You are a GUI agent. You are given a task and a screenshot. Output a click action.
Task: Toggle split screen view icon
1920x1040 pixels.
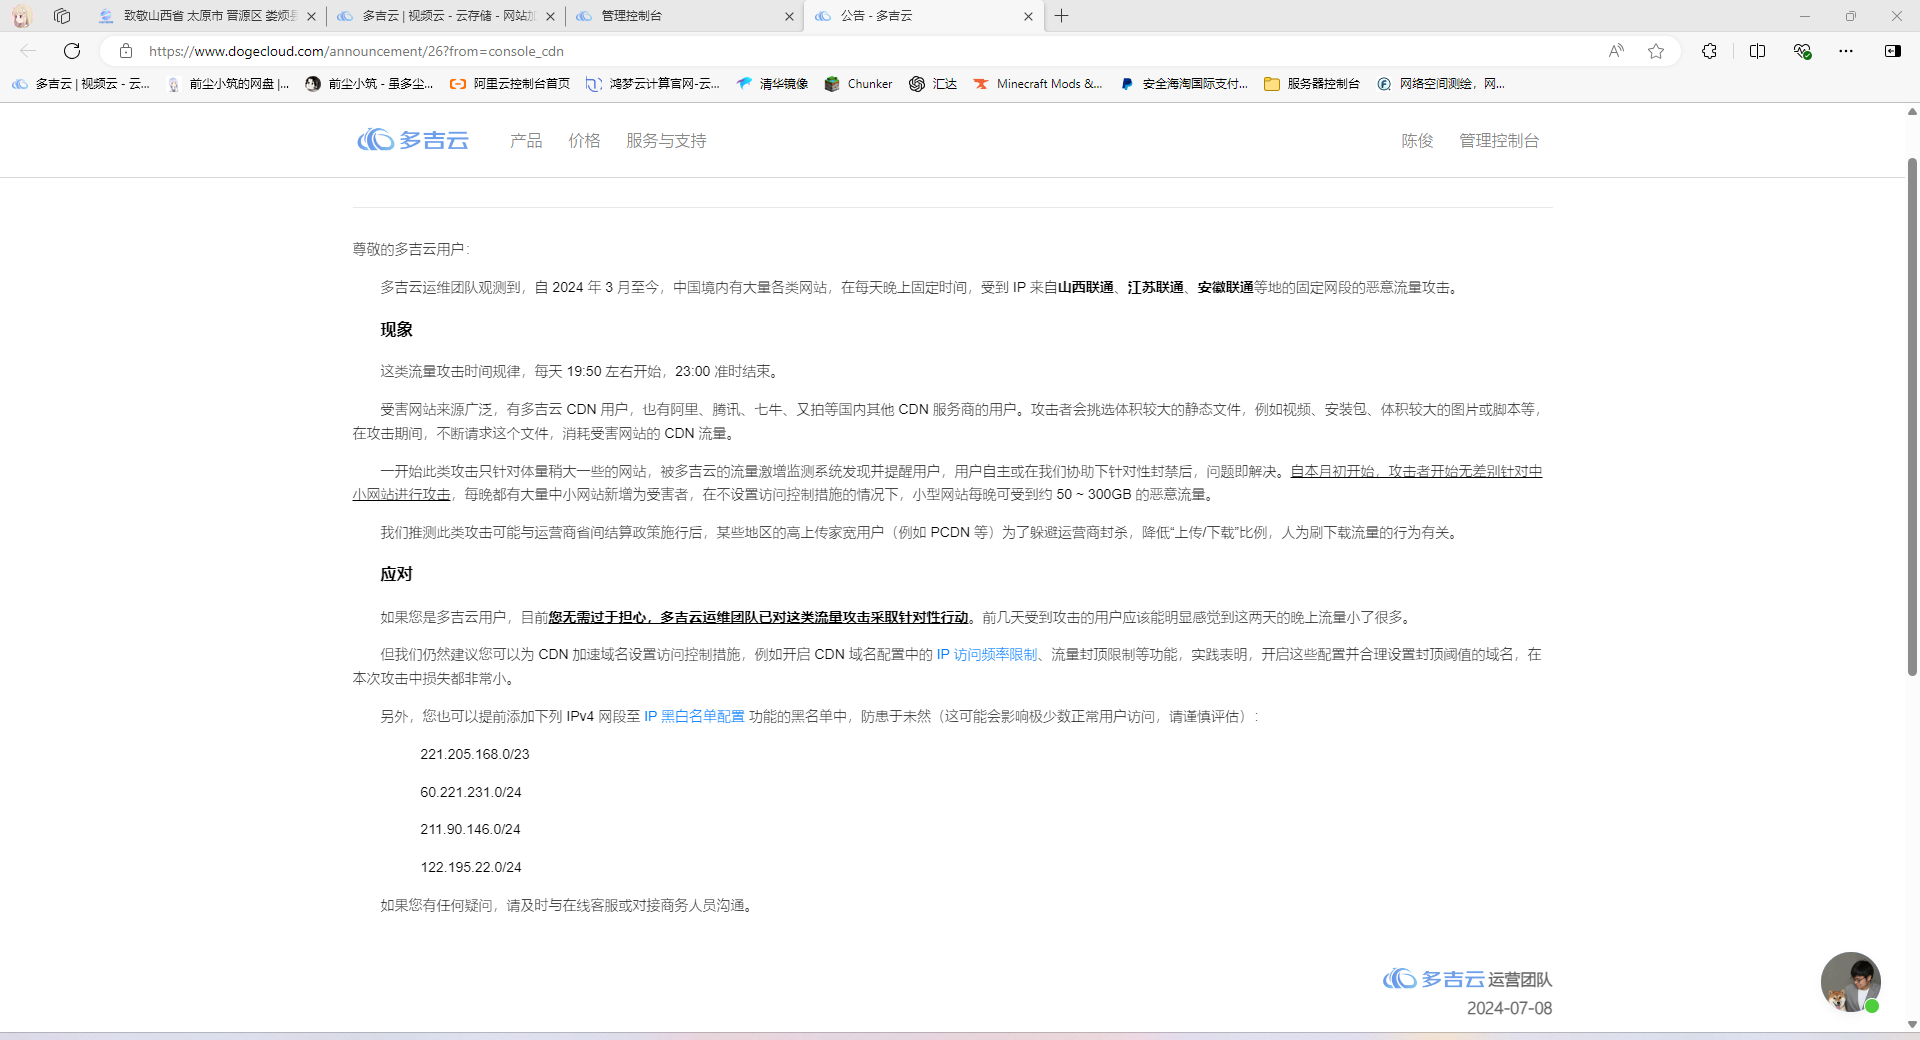pyautogui.click(x=1757, y=51)
